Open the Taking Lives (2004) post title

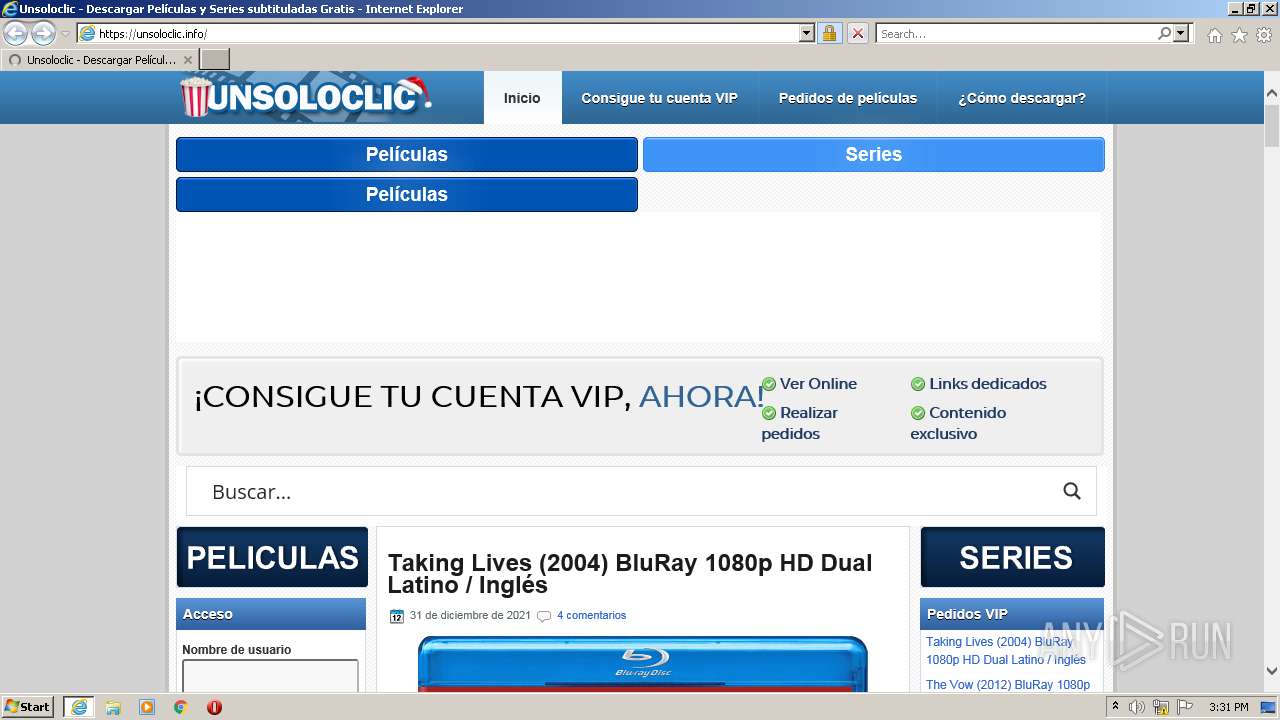630,574
